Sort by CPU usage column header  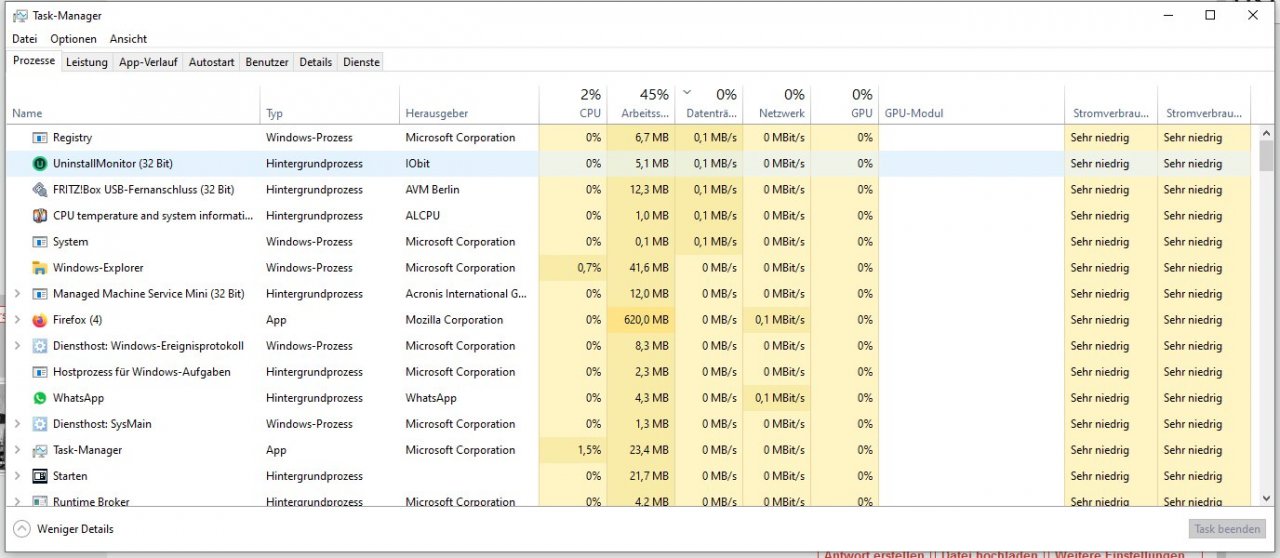(x=572, y=104)
